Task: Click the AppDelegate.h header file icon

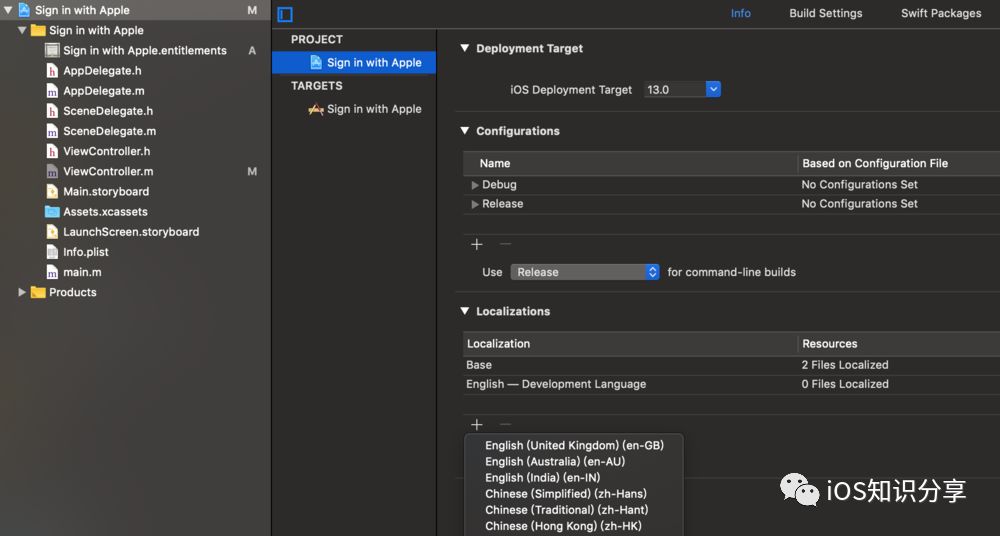Action: [52, 71]
